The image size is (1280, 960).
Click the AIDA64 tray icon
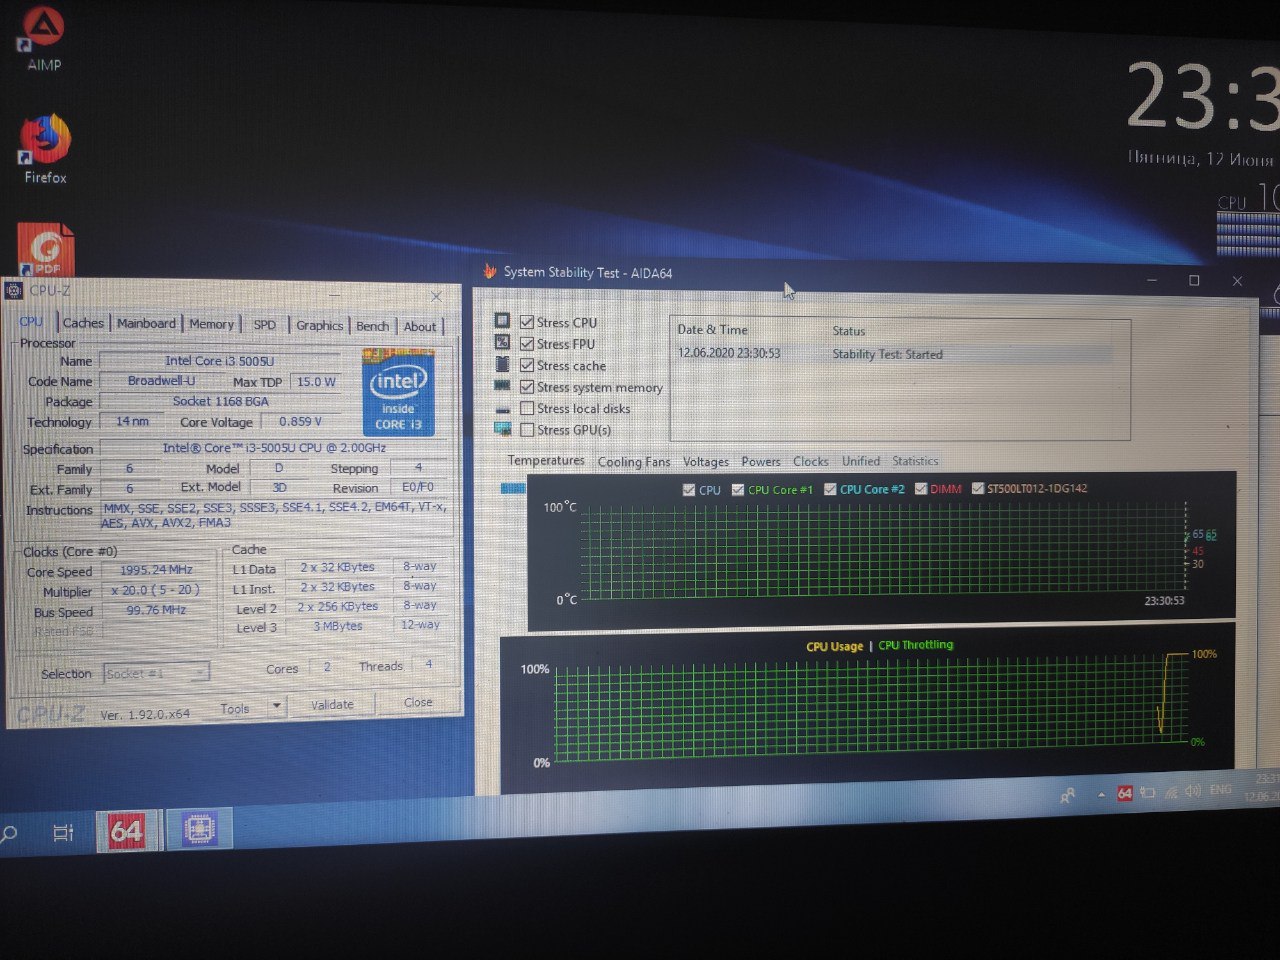(1125, 793)
